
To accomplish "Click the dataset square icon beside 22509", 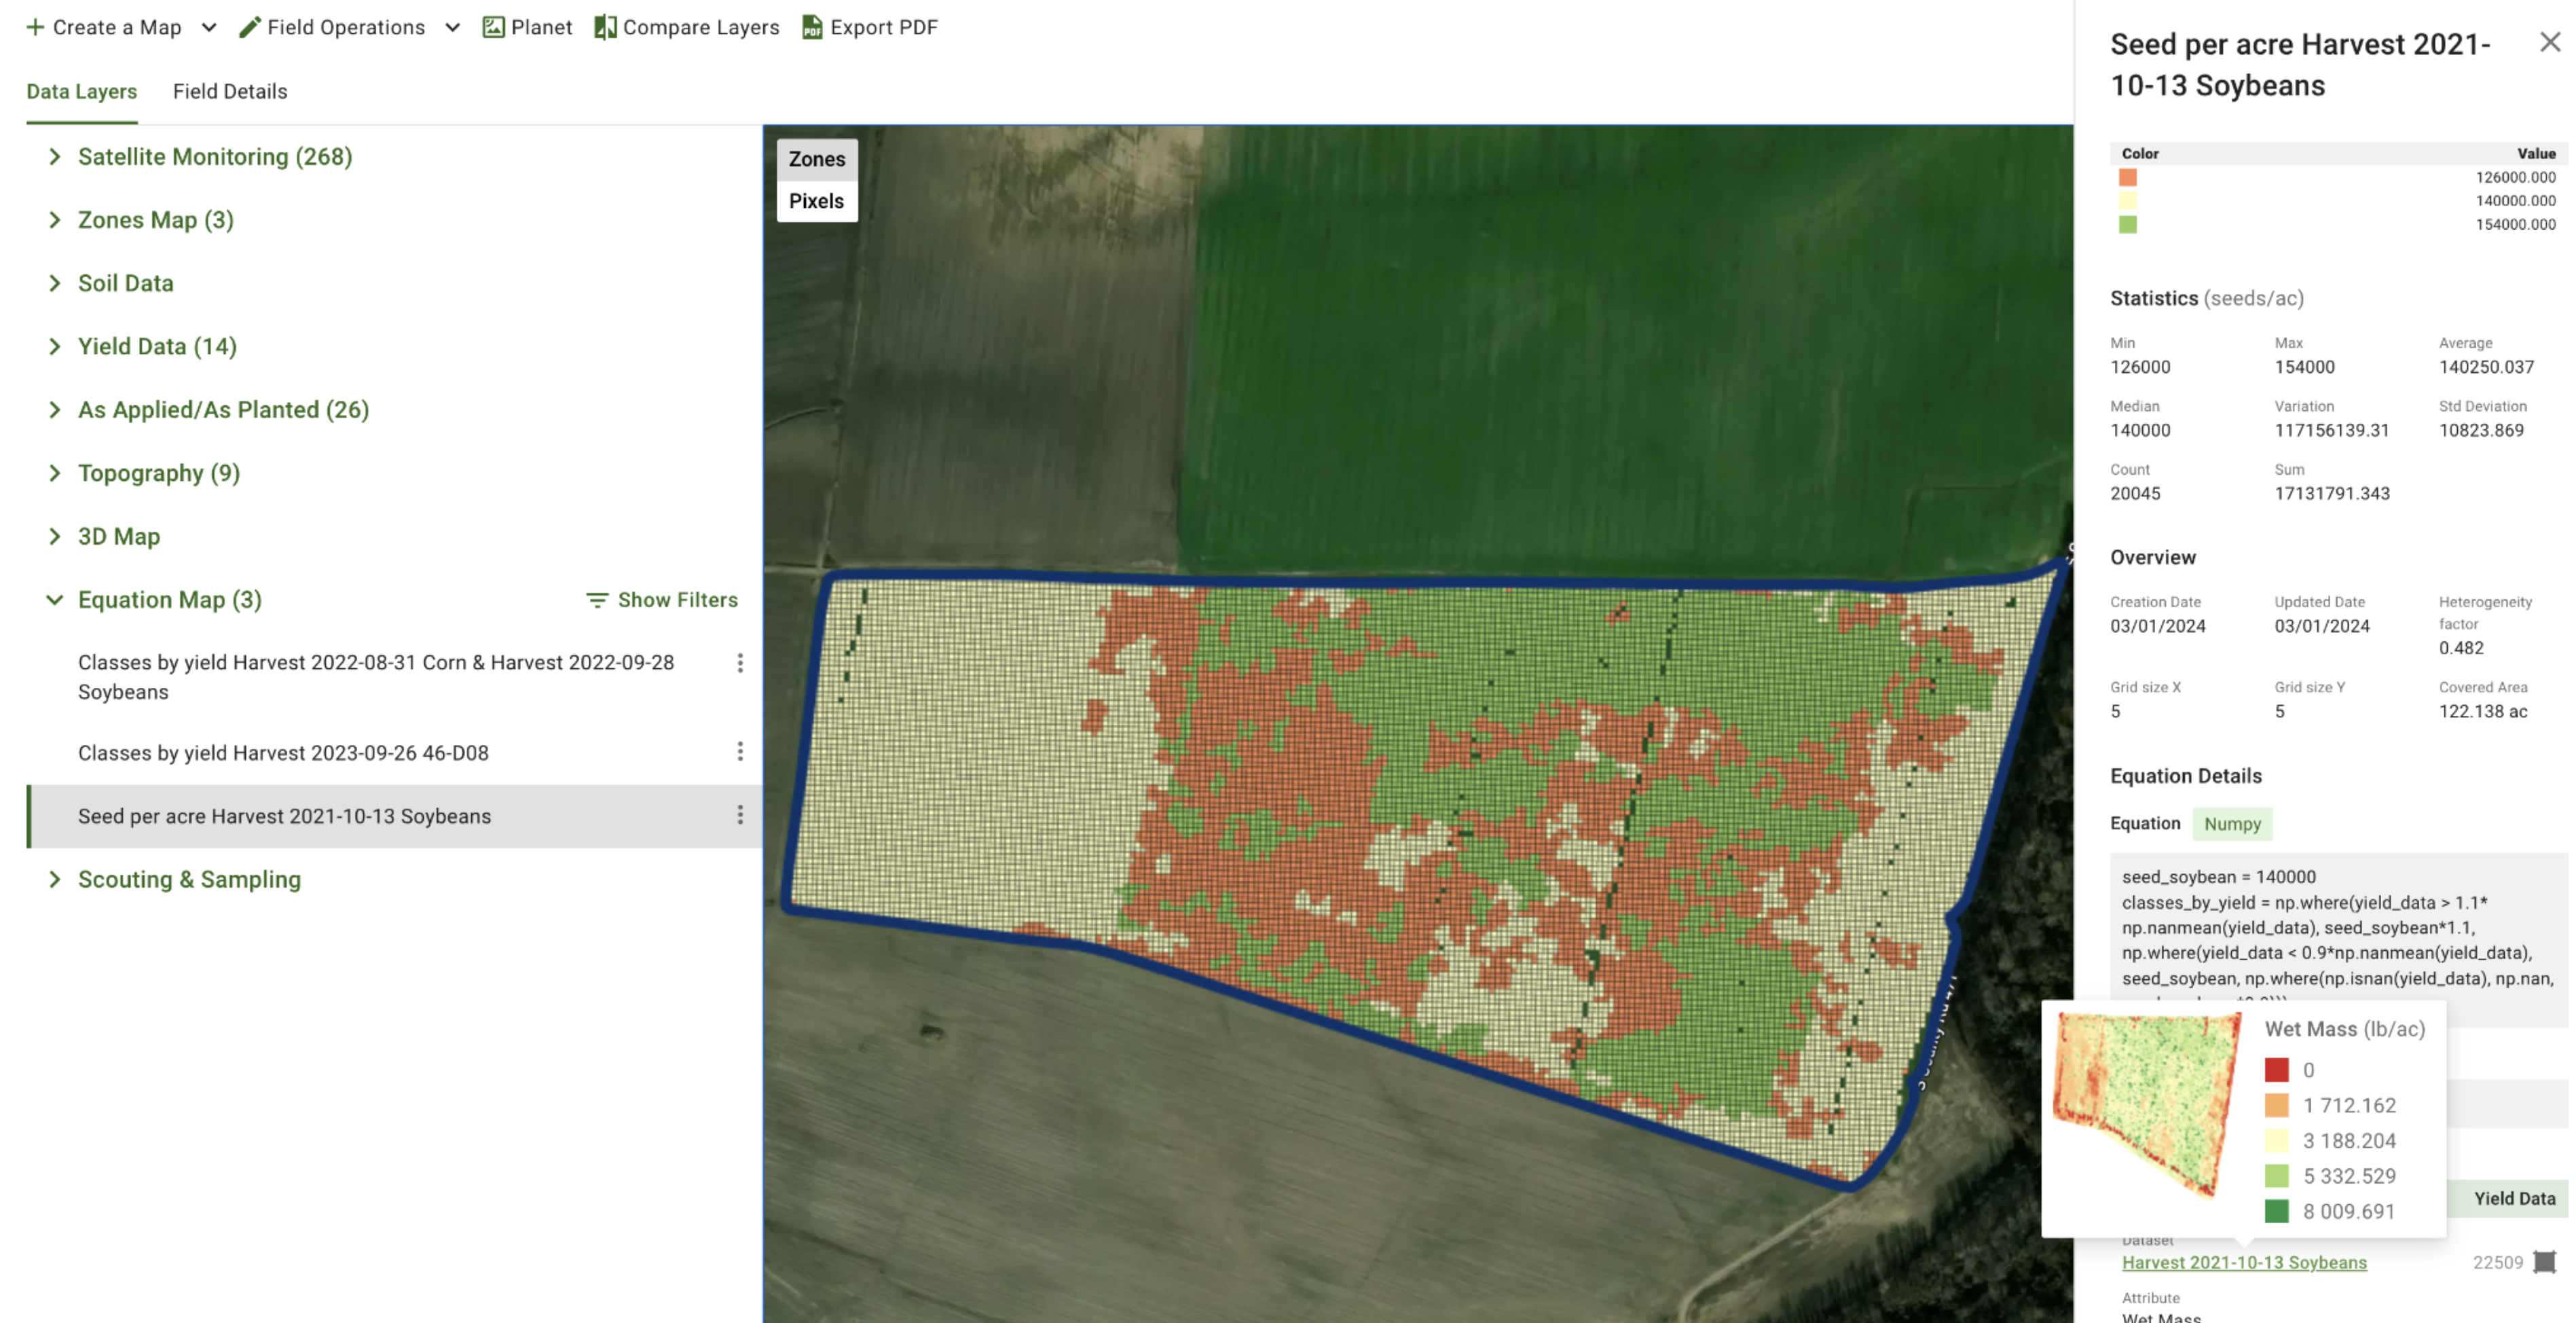I will pos(2545,1262).
